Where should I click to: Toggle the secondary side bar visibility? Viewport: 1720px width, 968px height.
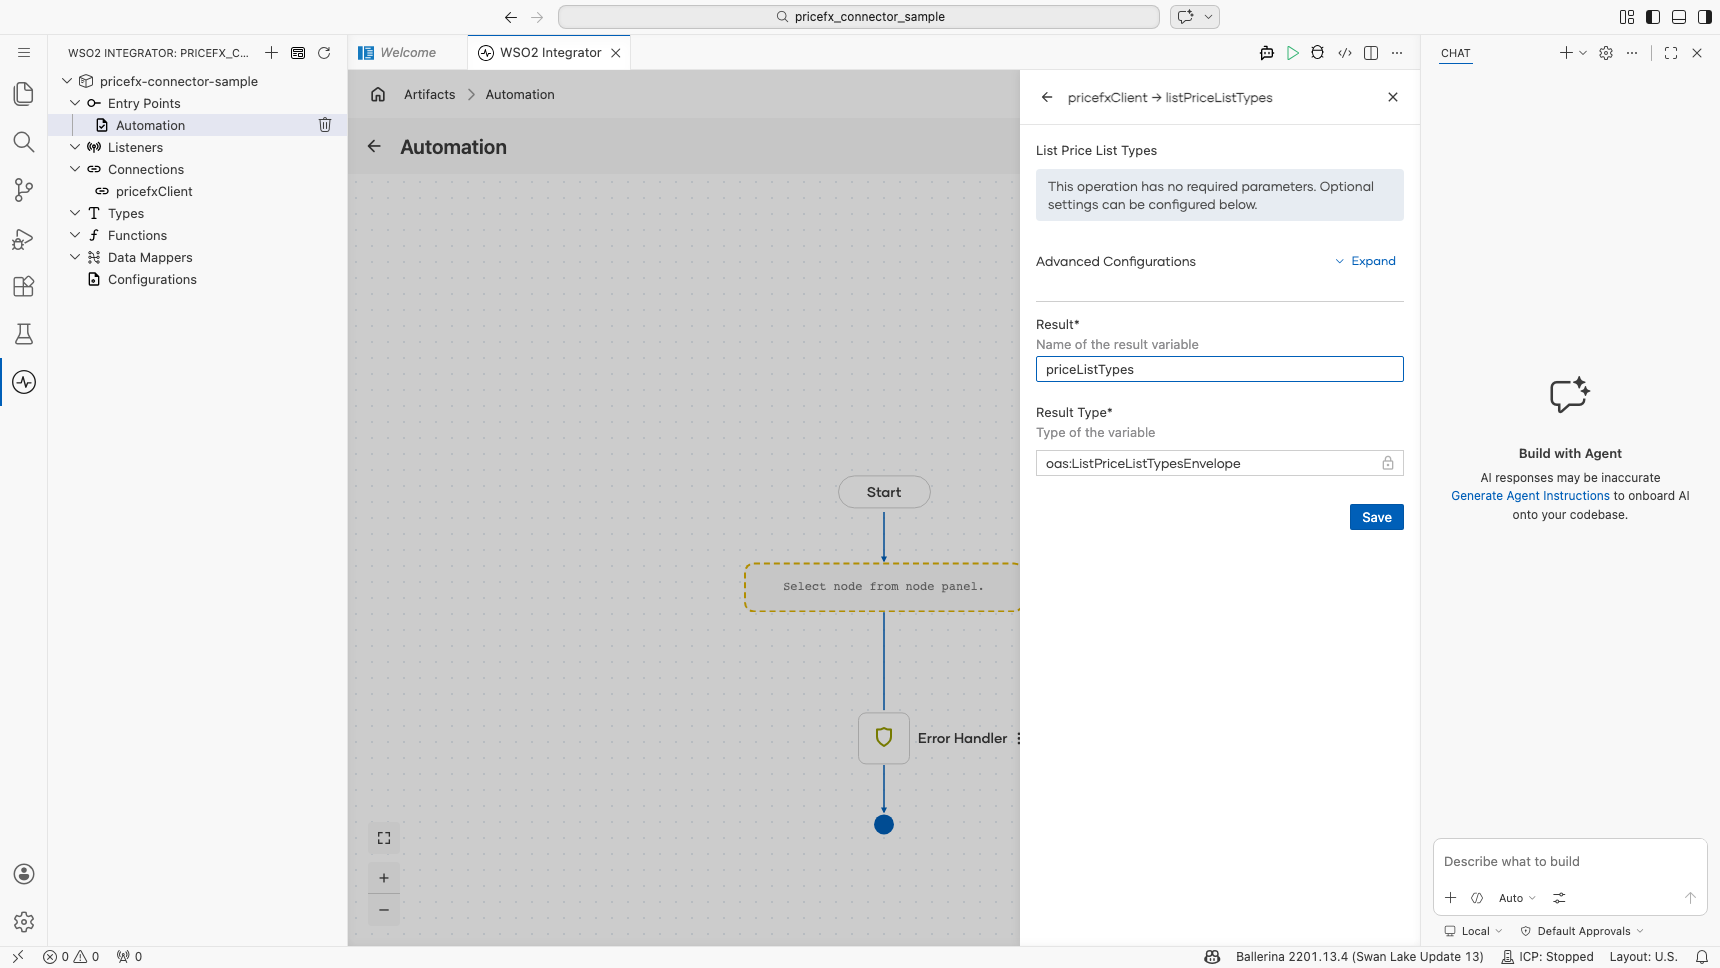[1705, 17]
